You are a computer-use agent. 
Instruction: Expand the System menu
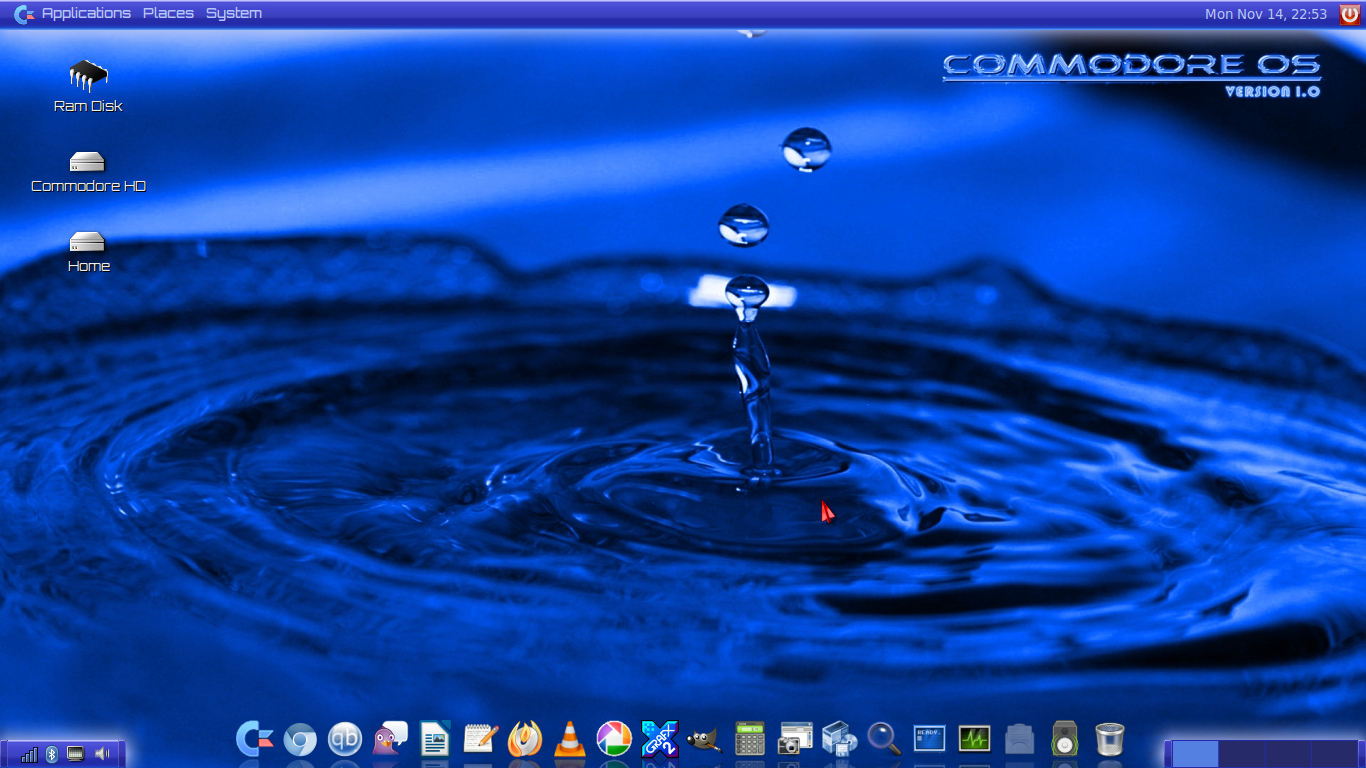click(234, 13)
